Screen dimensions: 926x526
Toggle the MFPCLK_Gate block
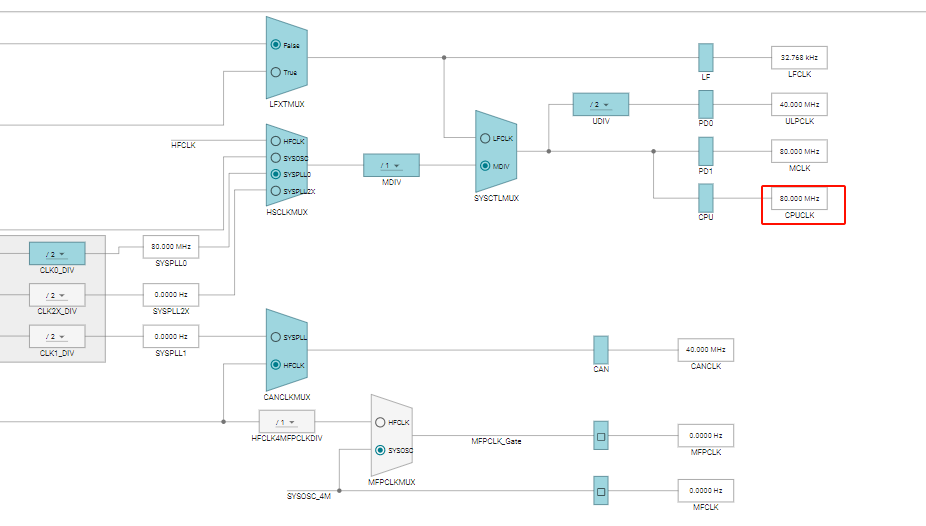click(x=601, y=436)
